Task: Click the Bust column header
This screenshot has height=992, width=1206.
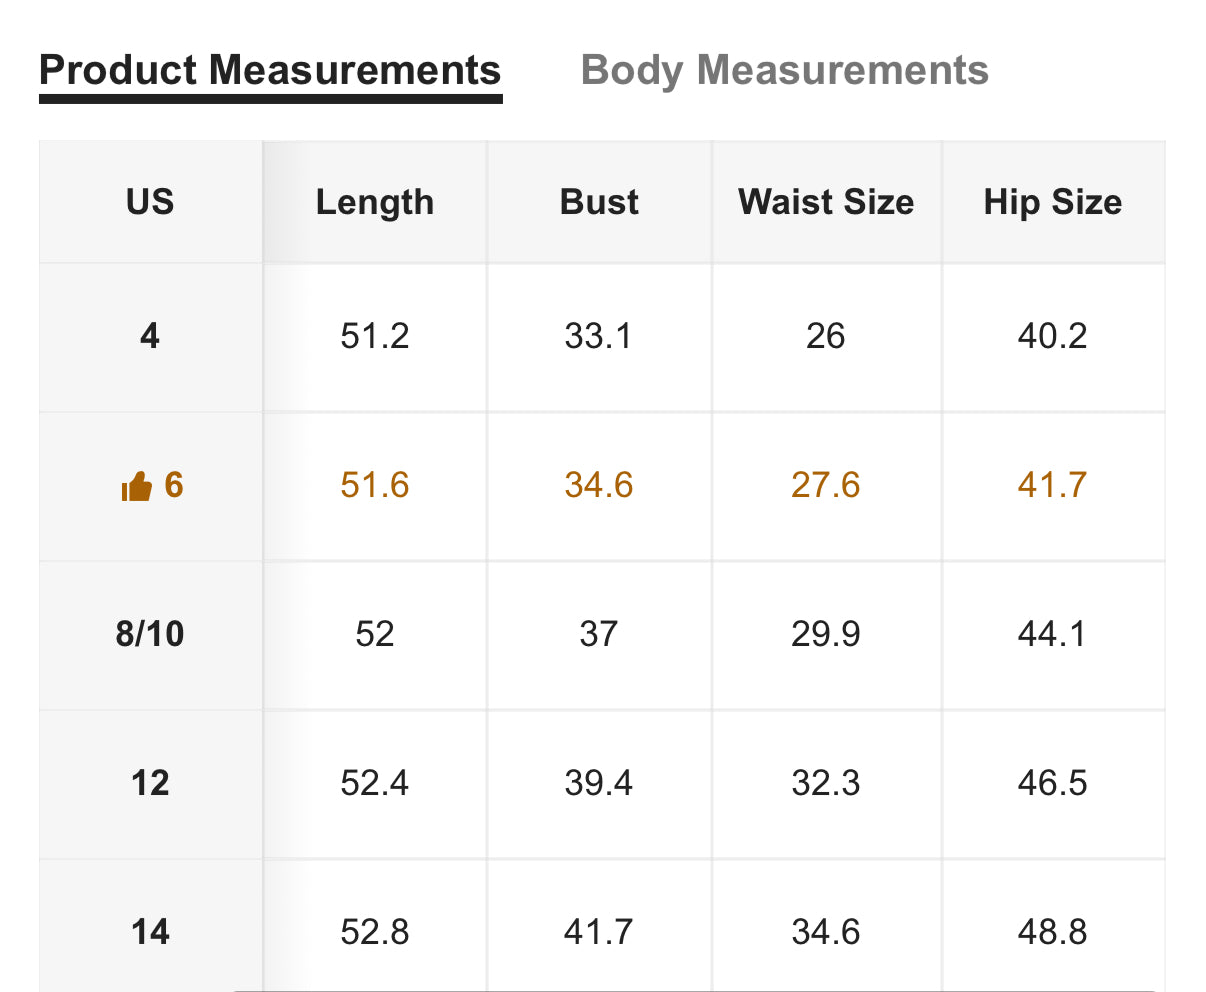Action: (599, 202)
